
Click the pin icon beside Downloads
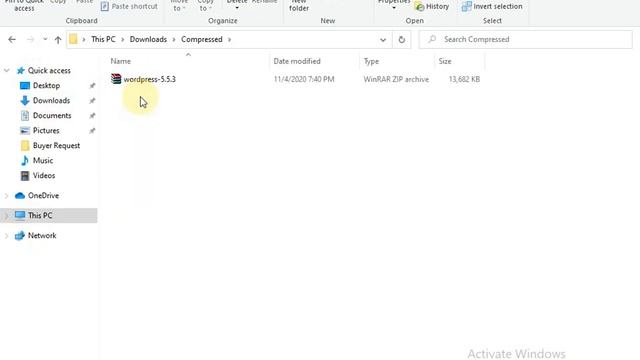pyautogui.click(x=92, y=101)
